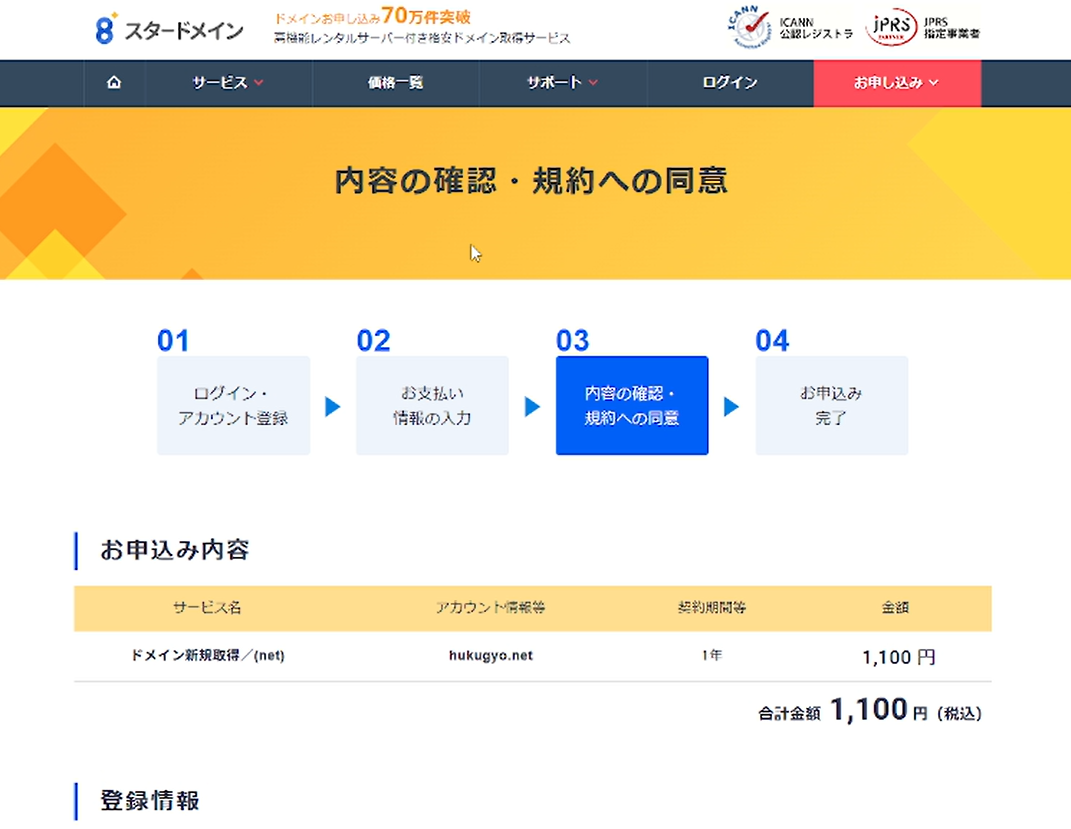Image resolution: width=1071 pixels, height=829 pixels.
Task: Click the ICANN accredited registrar badge
Action: coord(790,27)
